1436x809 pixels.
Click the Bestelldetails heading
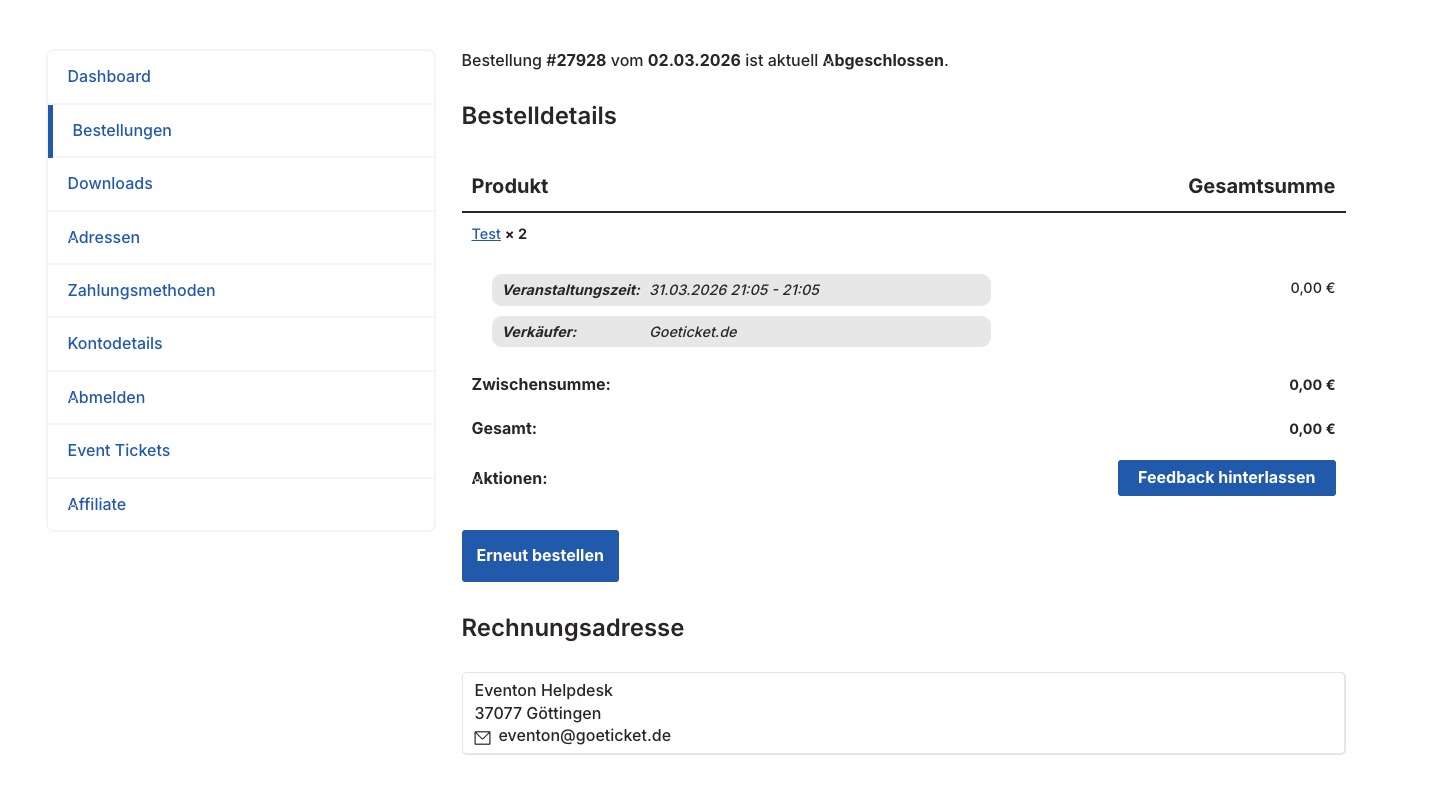click(x=539, y=116)
